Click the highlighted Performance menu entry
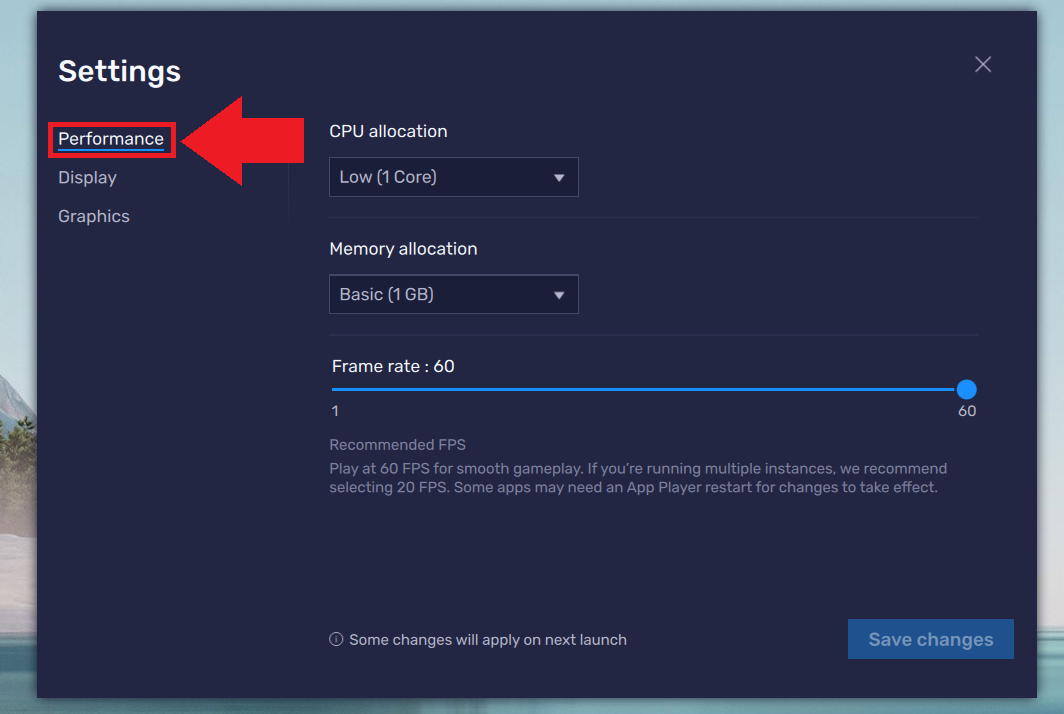 (110, 139)
